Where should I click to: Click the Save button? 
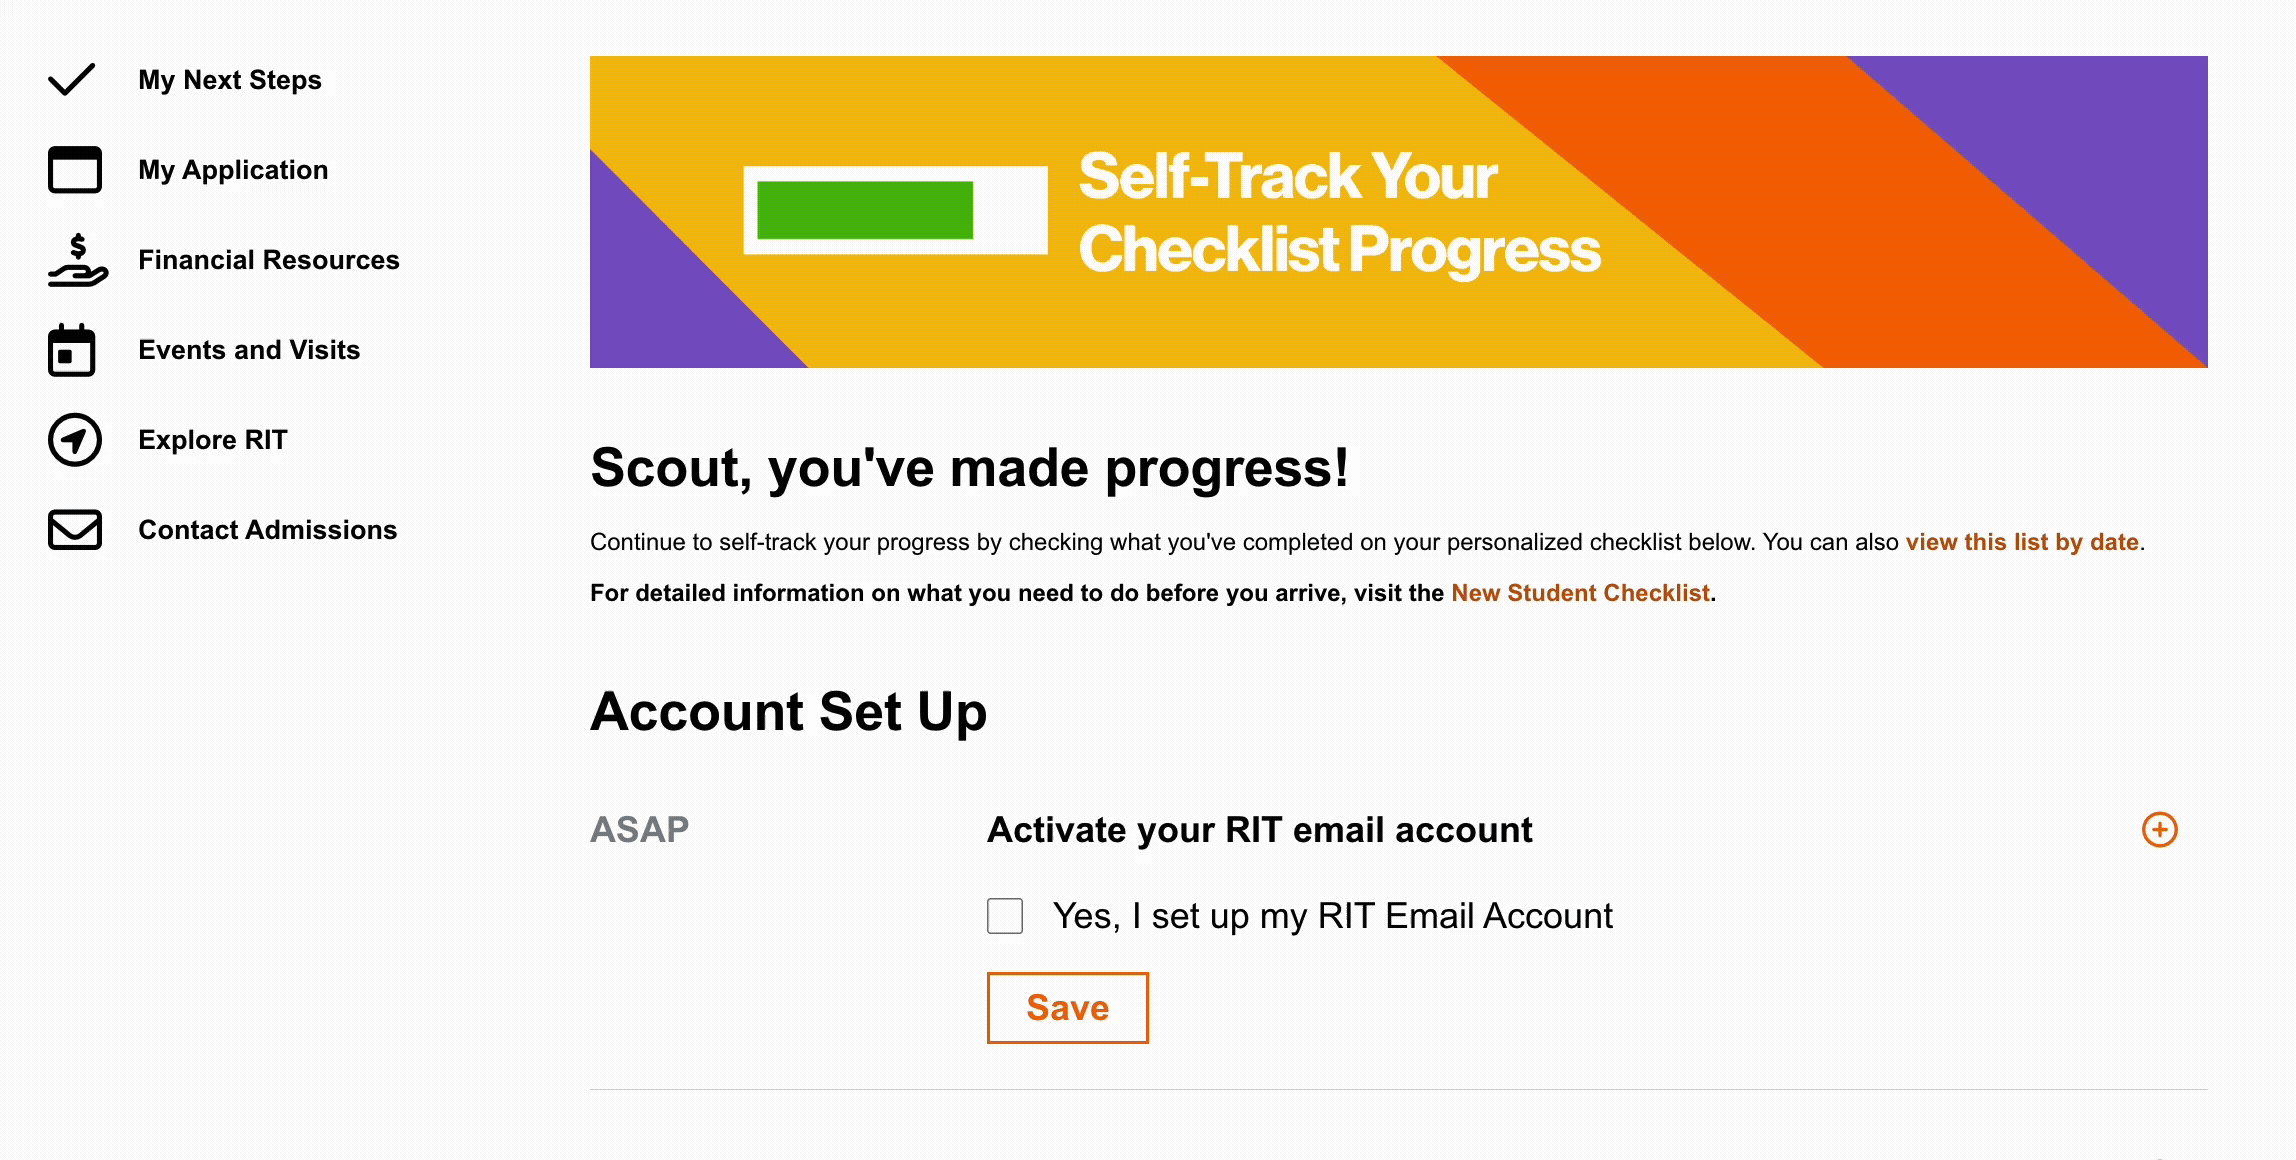coord(1066,1007)
